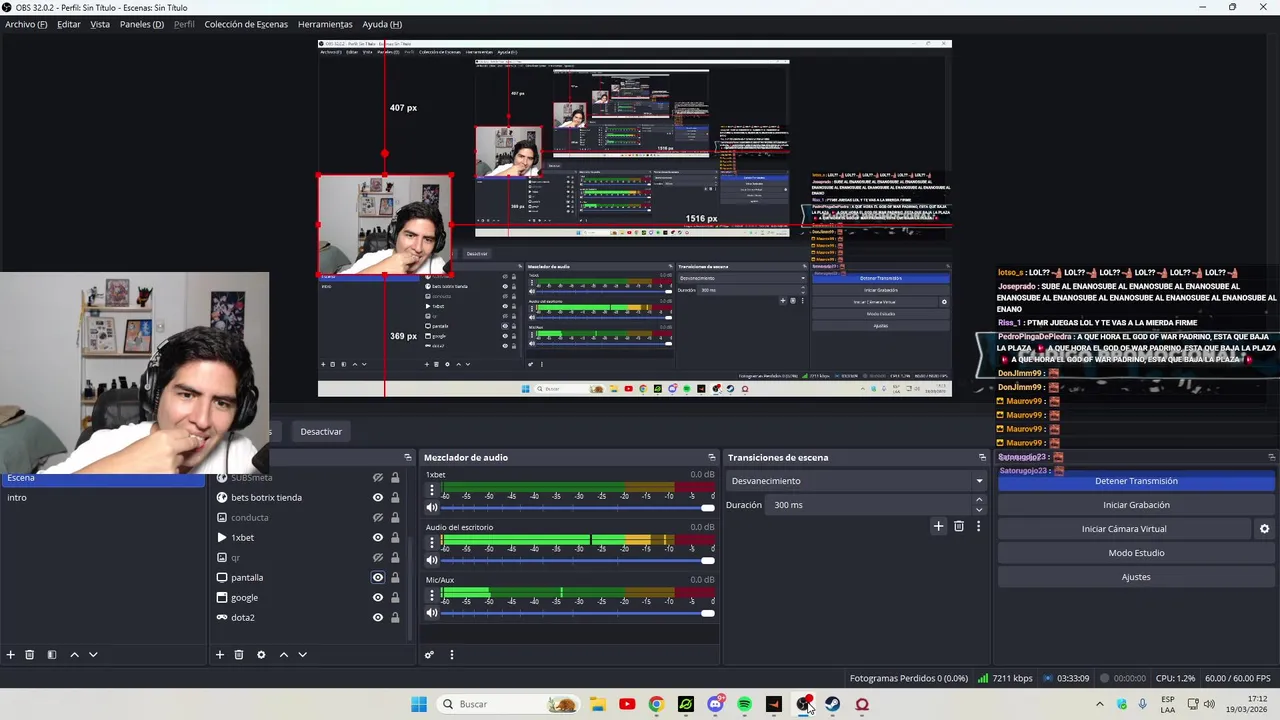1280x720 pixels.
Task: Open the Vista menu
Action: point(100,24)
